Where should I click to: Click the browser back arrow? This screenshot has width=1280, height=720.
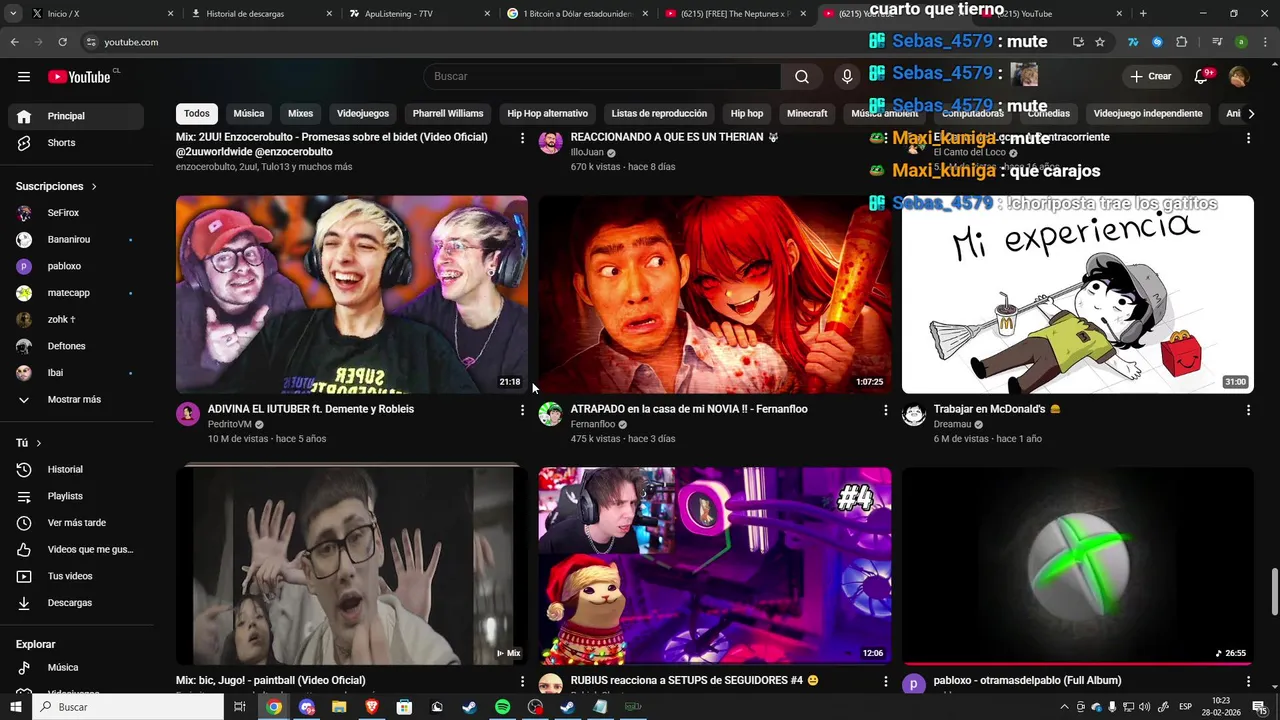(x=14, y=42)
